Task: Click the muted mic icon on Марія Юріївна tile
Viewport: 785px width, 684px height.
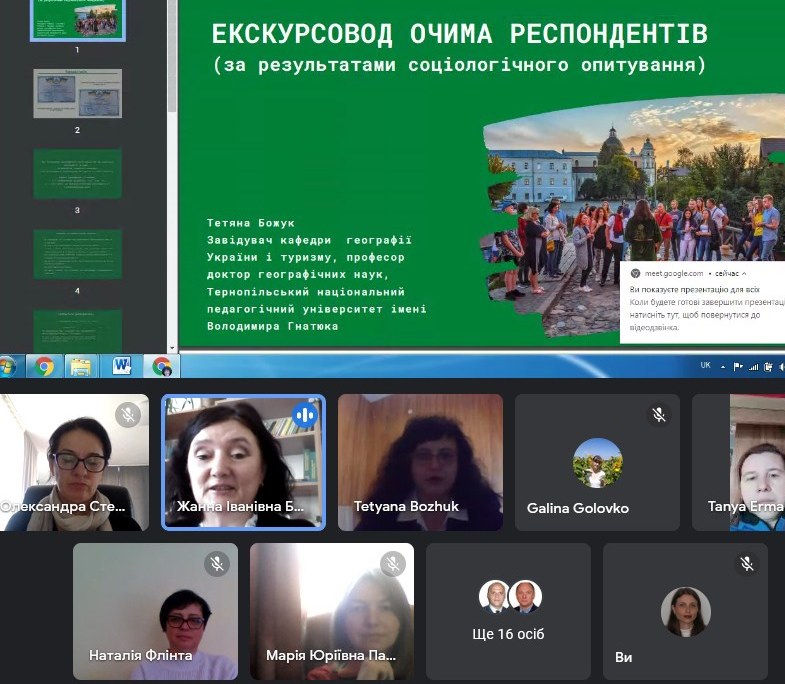Action: click(x=393, y=564)
